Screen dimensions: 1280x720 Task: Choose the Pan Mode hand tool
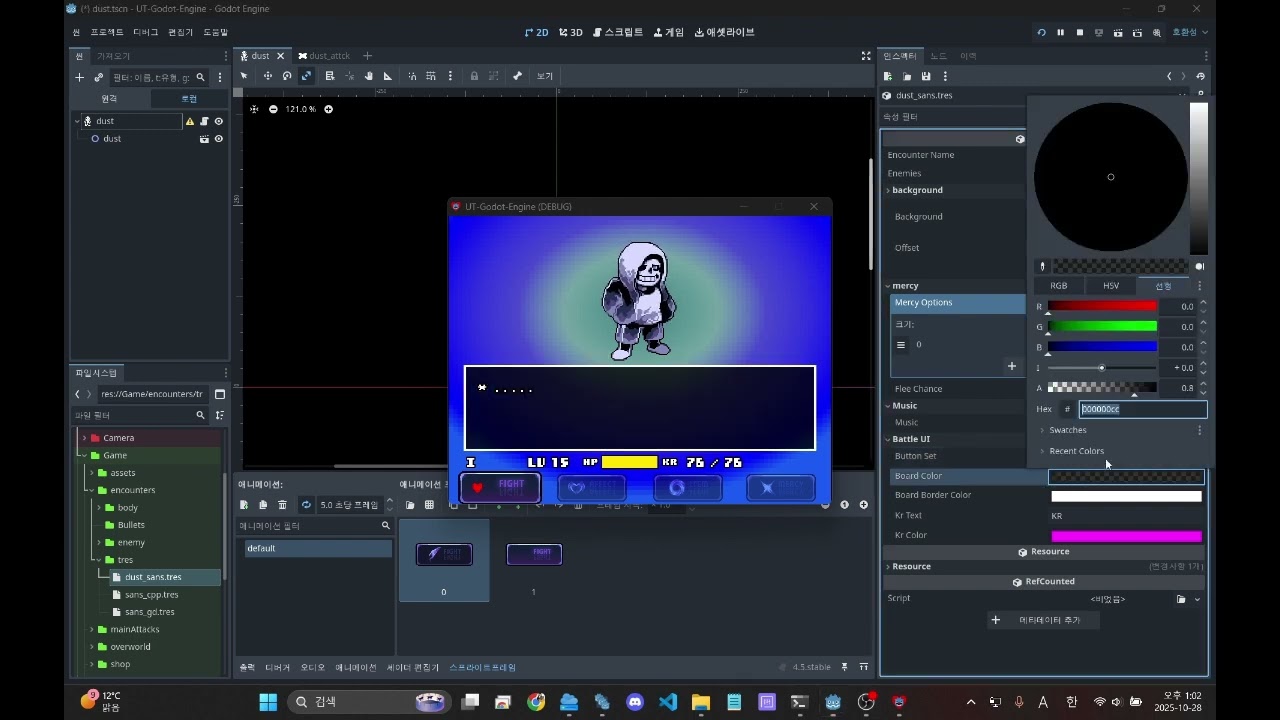coord(368,76)
